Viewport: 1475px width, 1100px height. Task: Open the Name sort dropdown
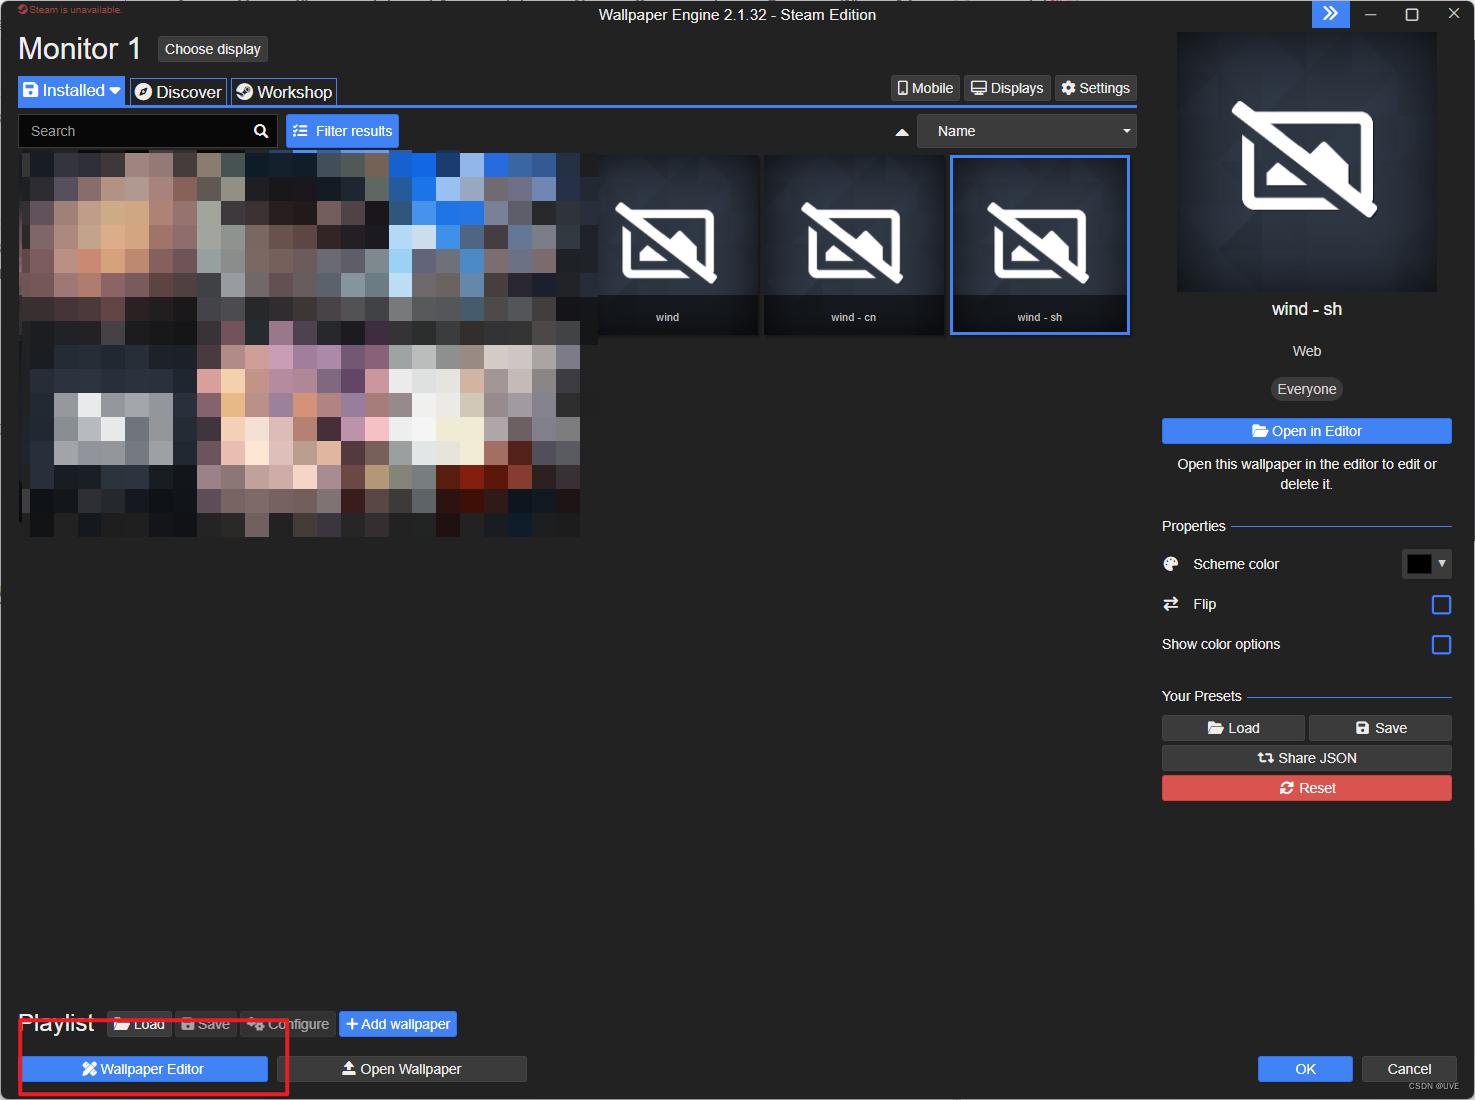pos(1026,131)
